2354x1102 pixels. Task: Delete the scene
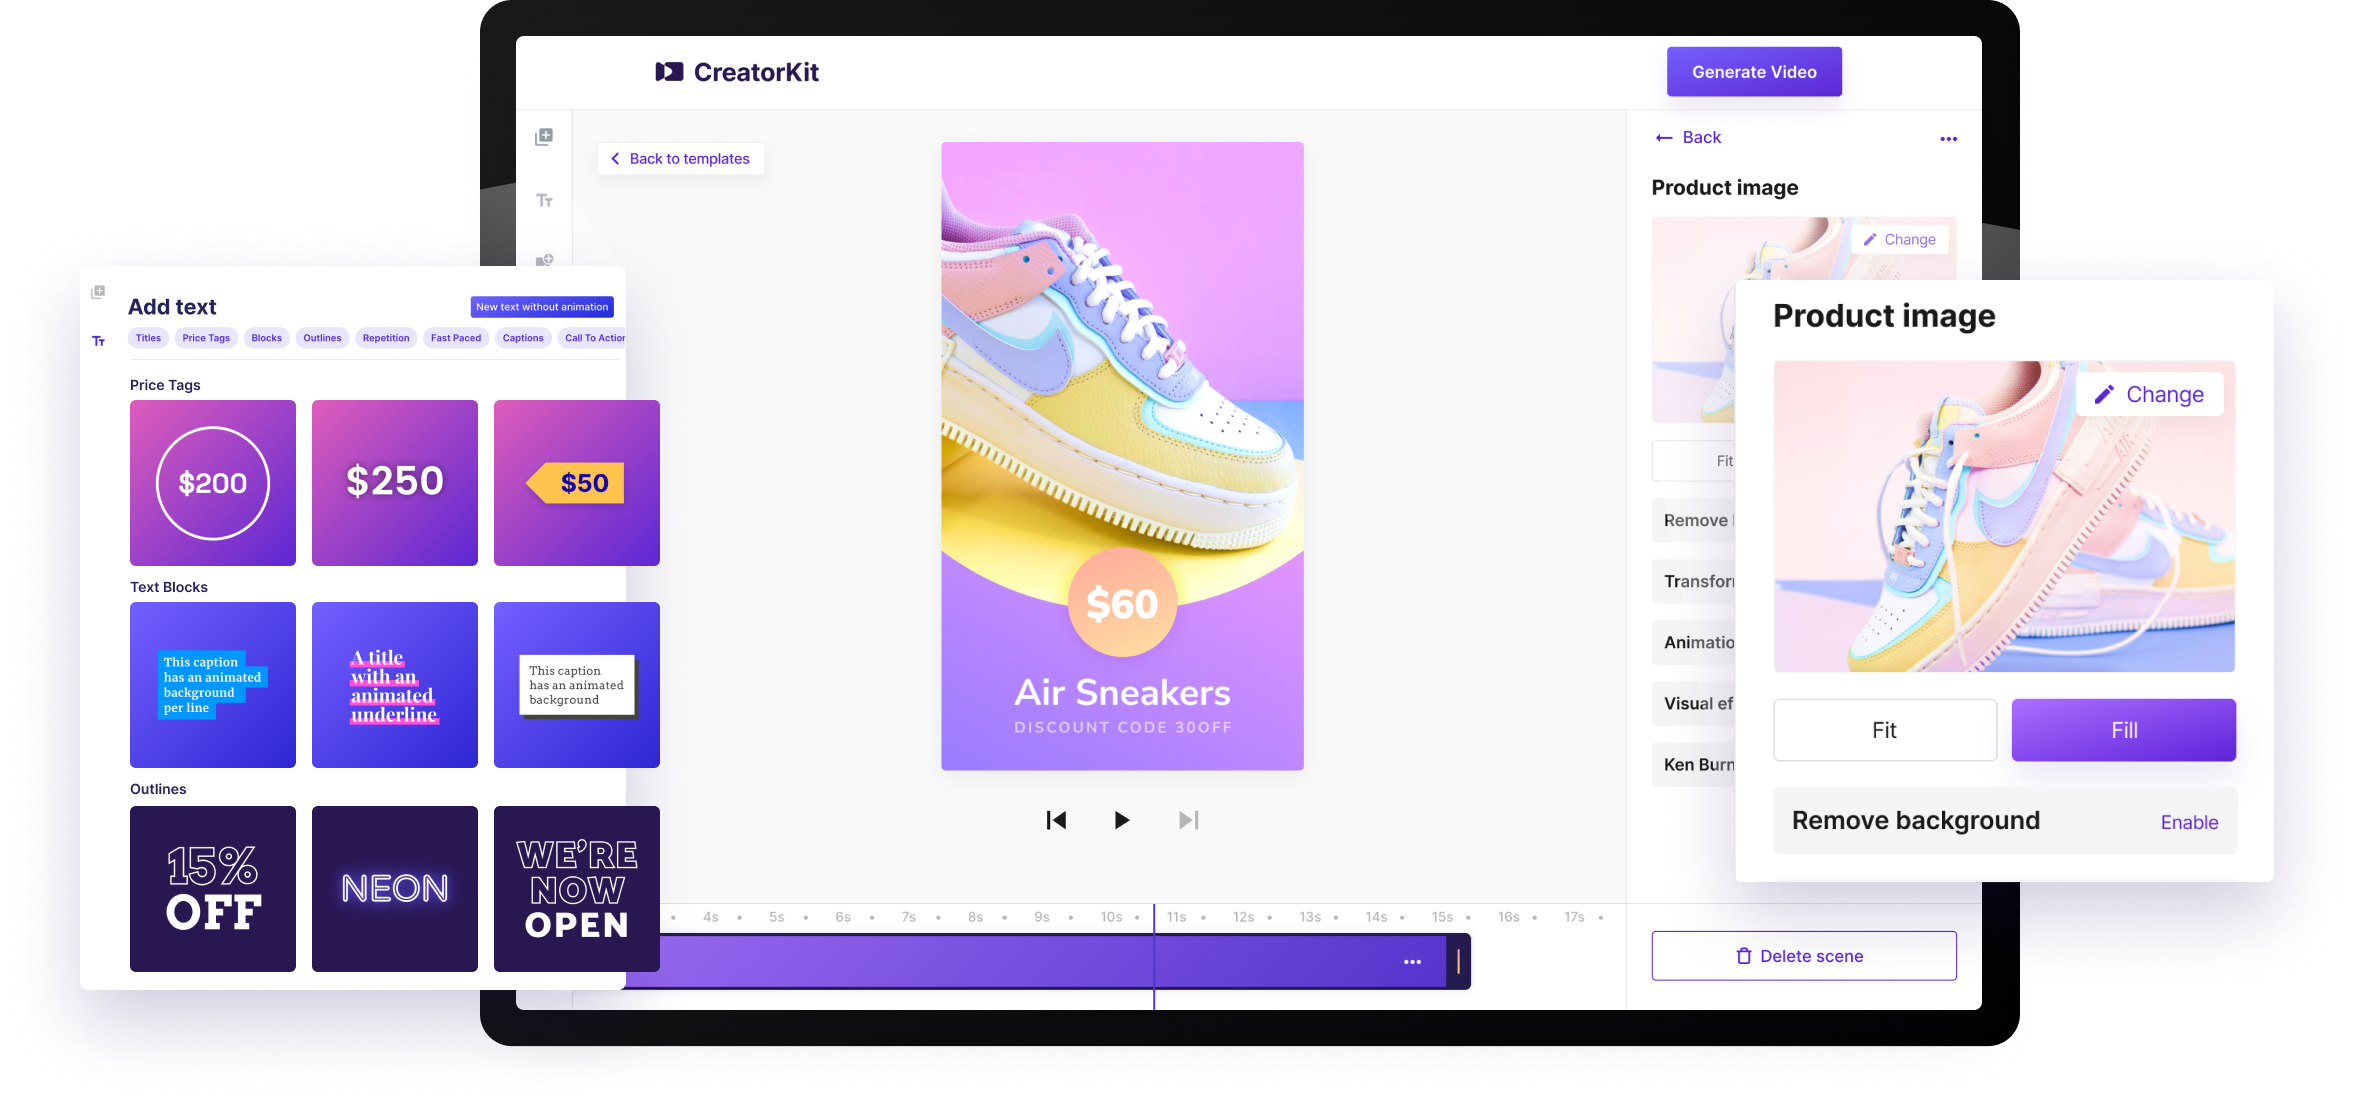(x=1804, y=956)
